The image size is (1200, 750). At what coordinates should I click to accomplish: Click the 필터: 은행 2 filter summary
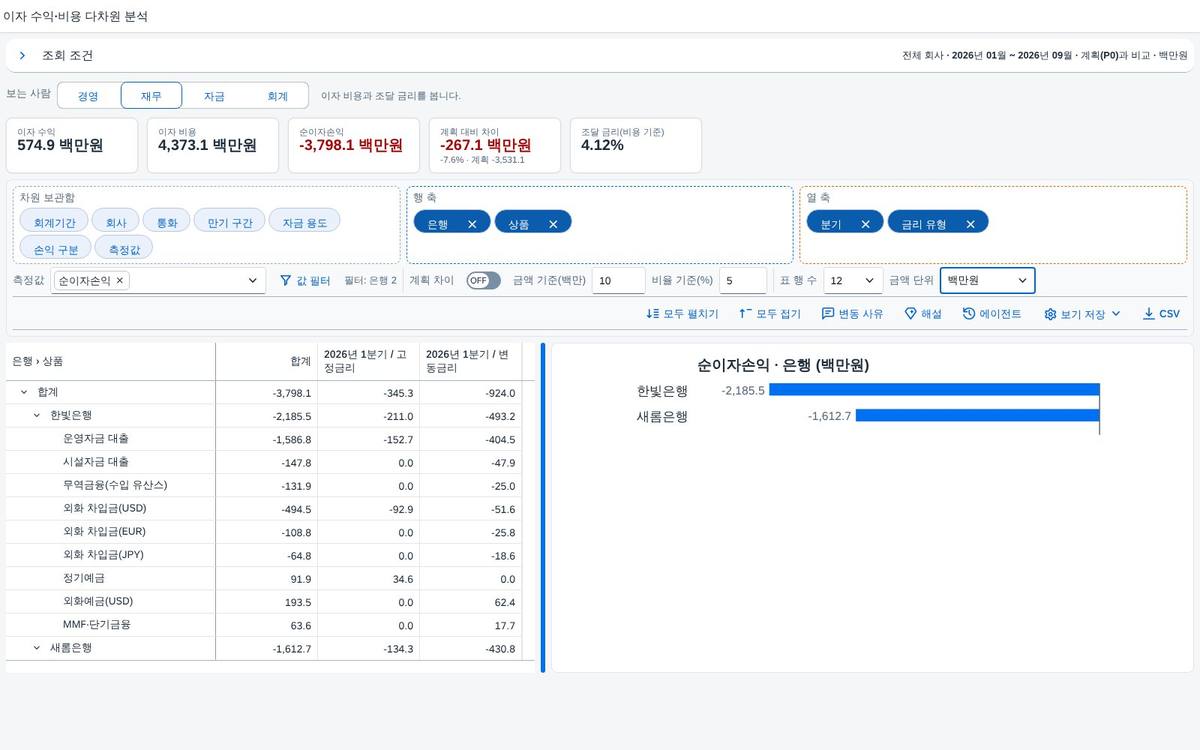tap(370, 281)
